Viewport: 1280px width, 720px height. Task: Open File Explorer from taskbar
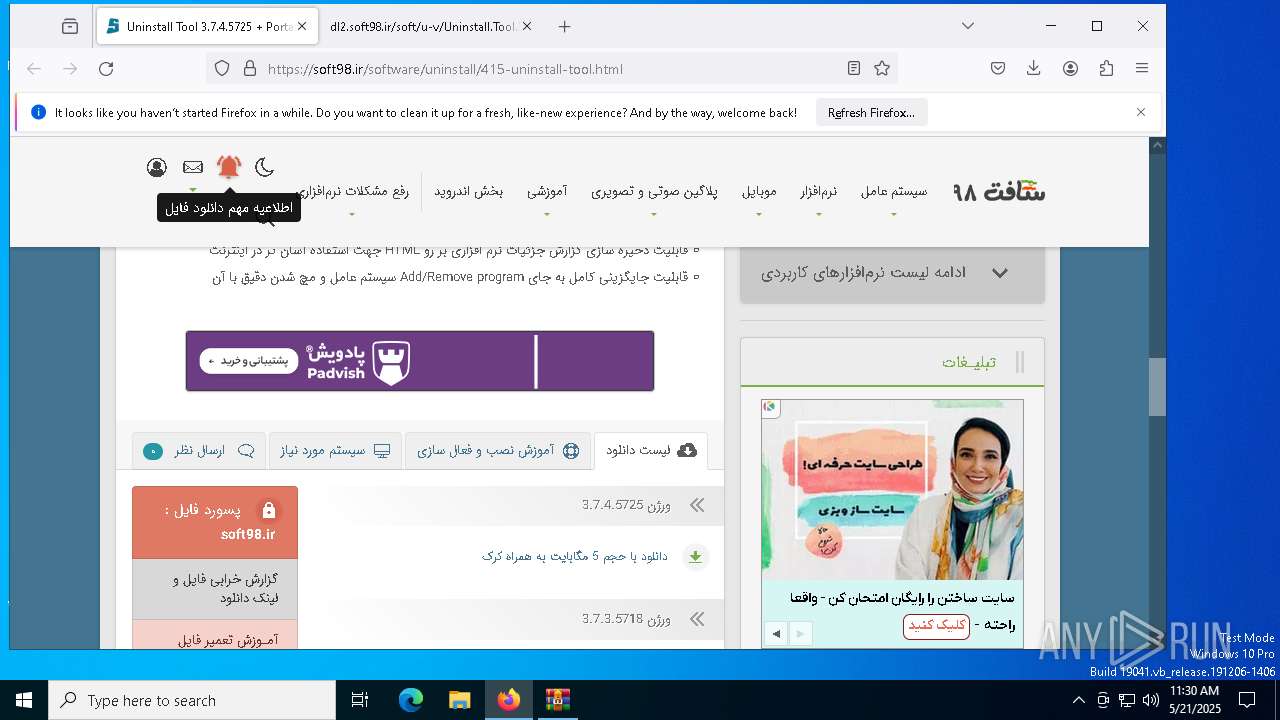coord(459,700)
